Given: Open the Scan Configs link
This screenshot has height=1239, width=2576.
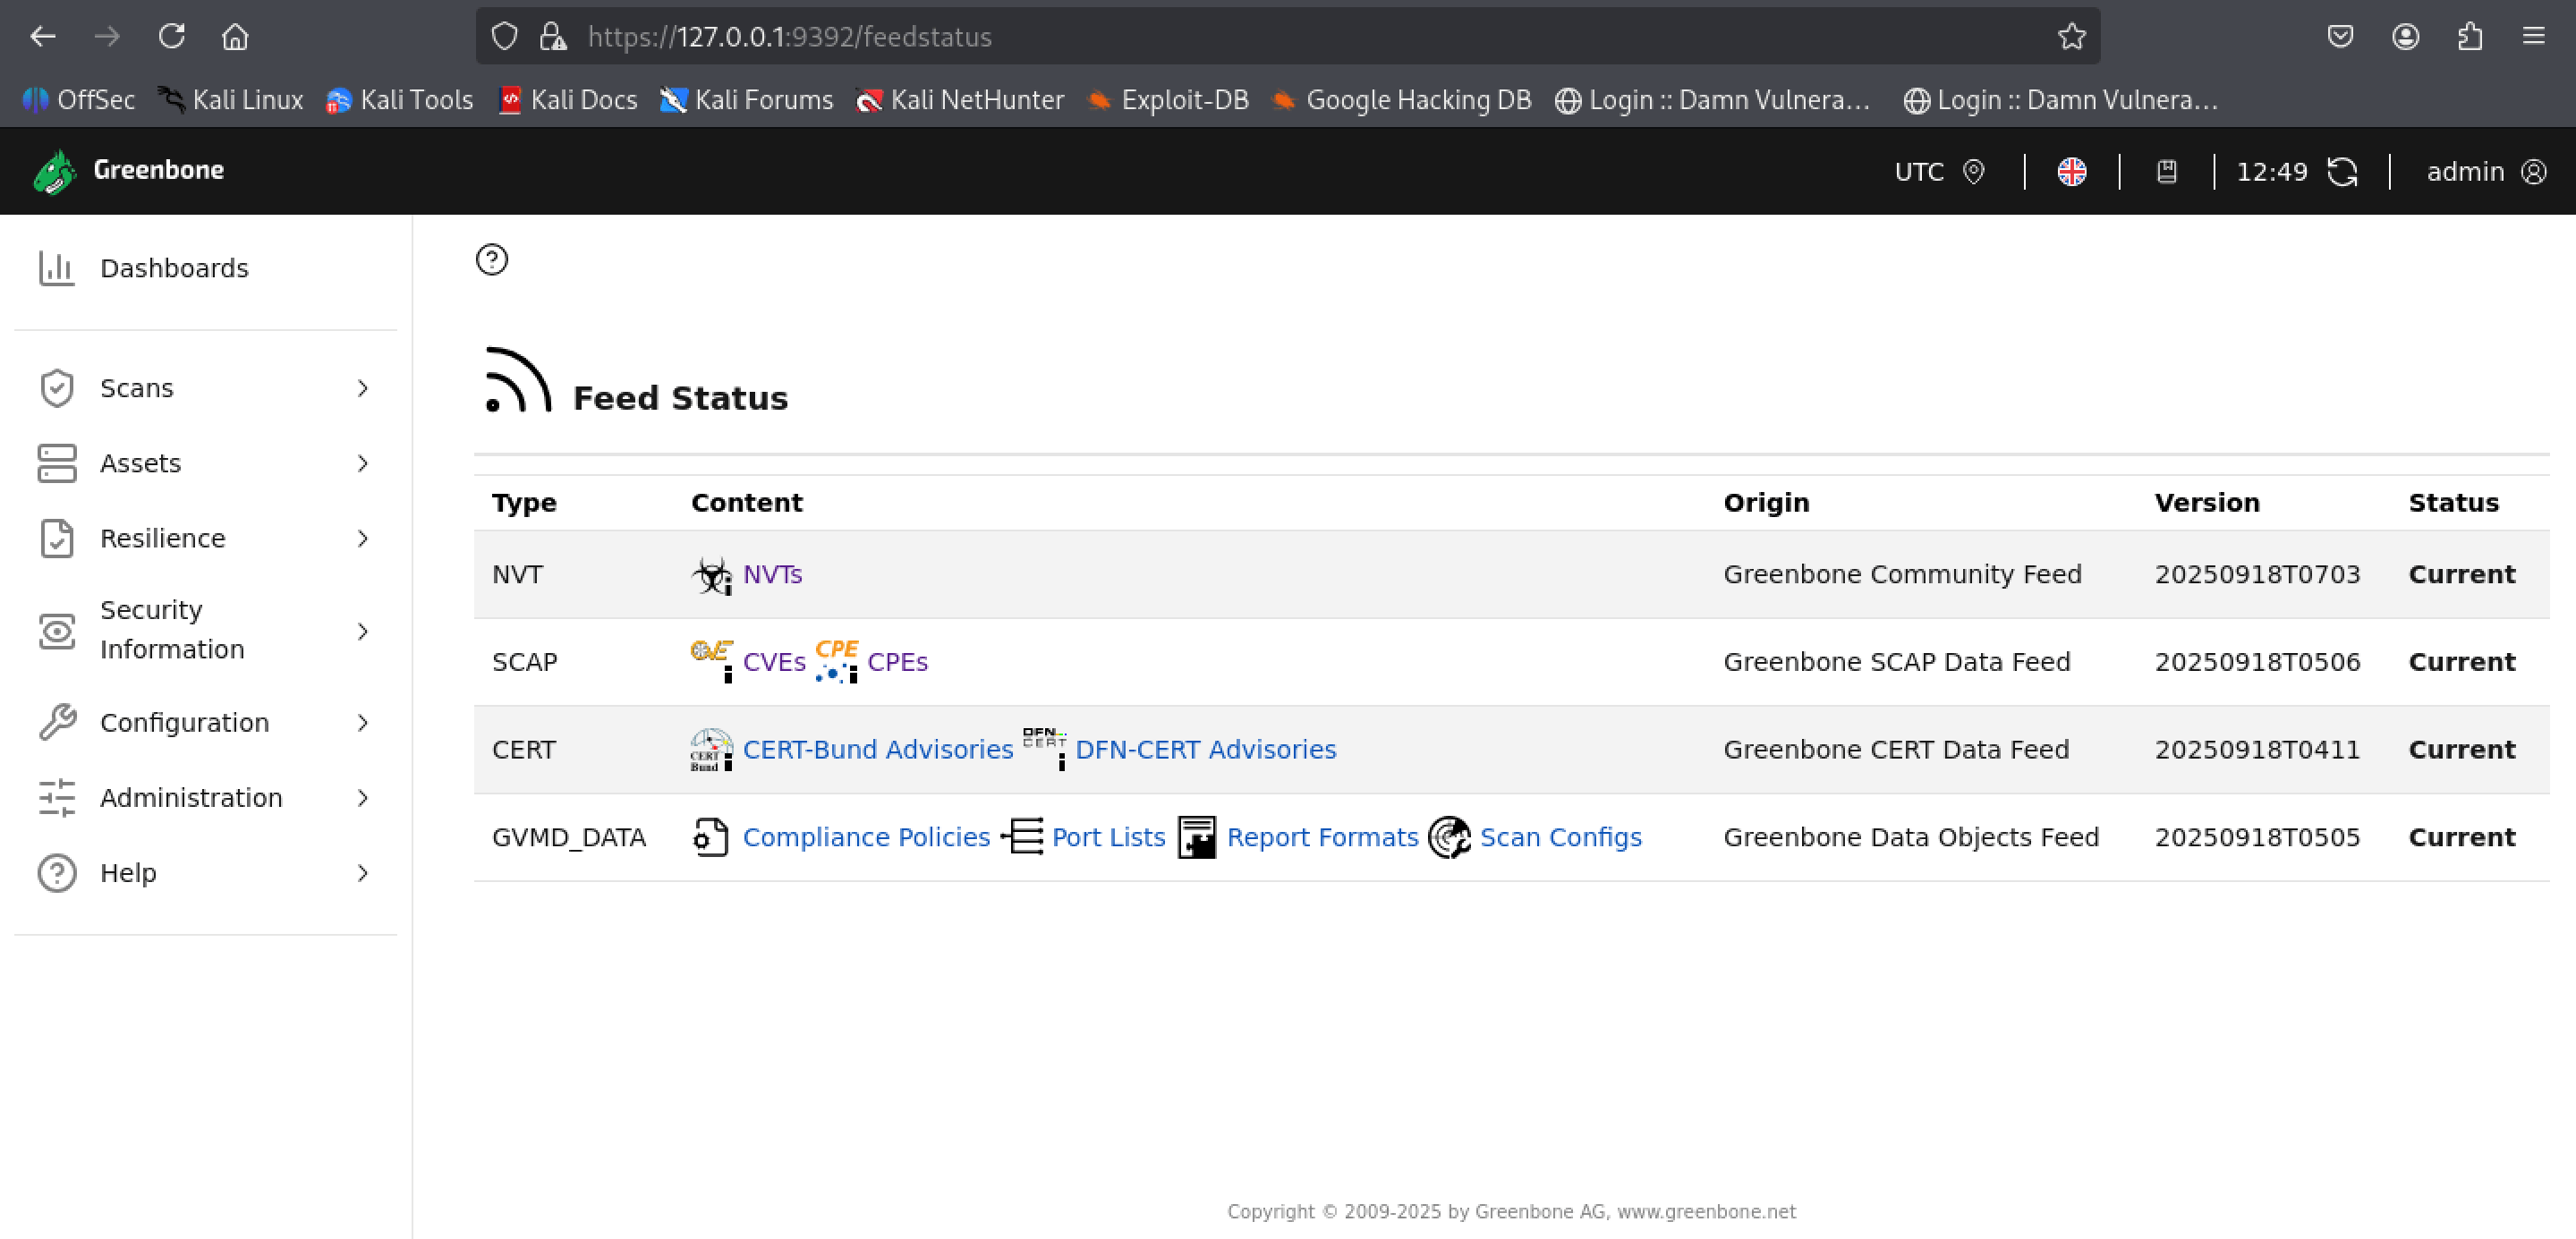Looking at the screenshot, I should point(1560,837).
